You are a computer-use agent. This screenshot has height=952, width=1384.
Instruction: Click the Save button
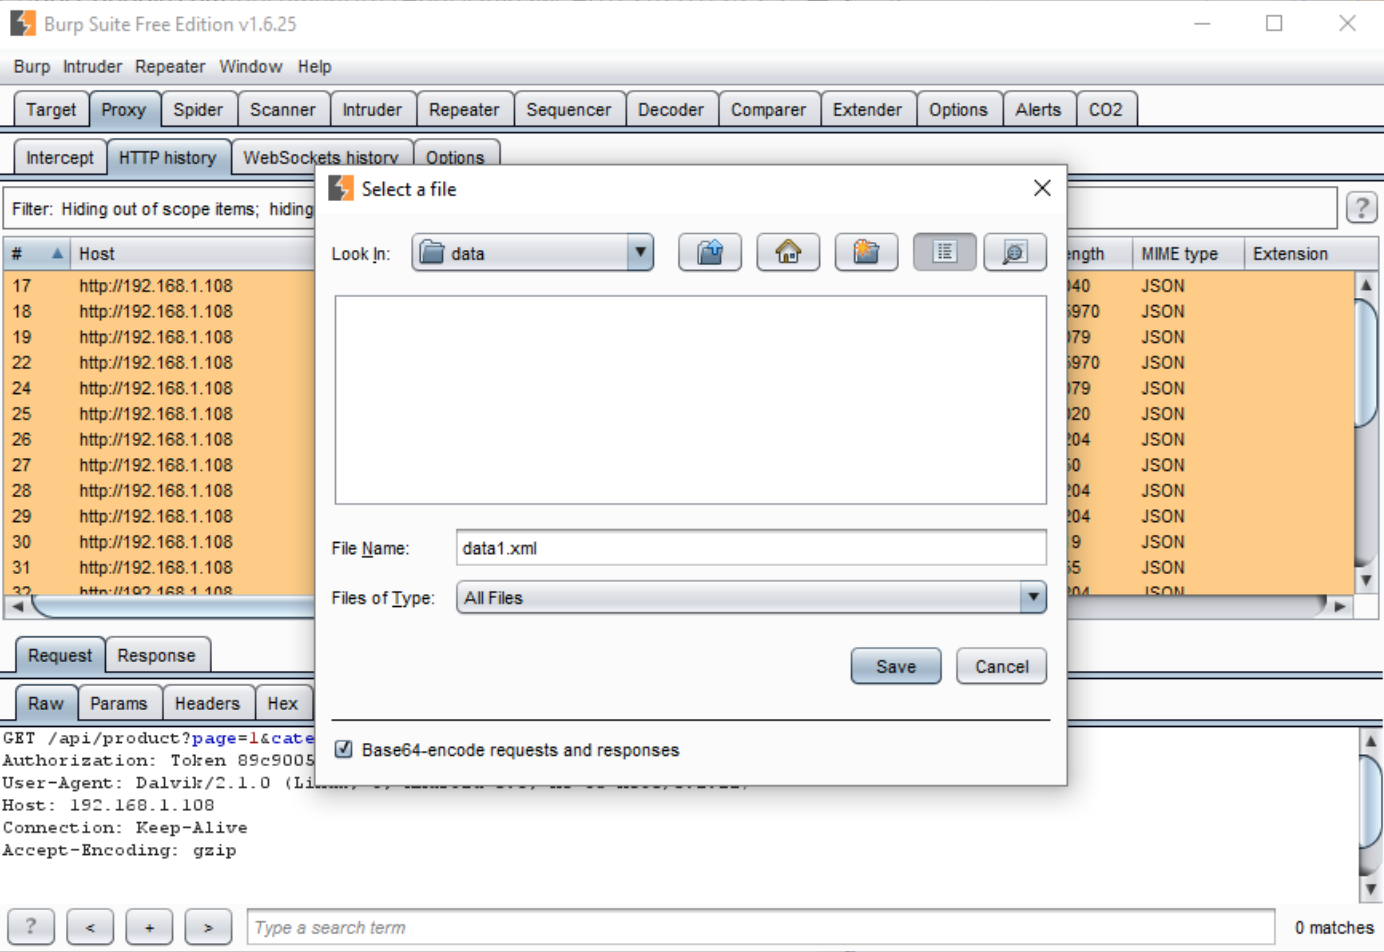(x=896, y=666)
